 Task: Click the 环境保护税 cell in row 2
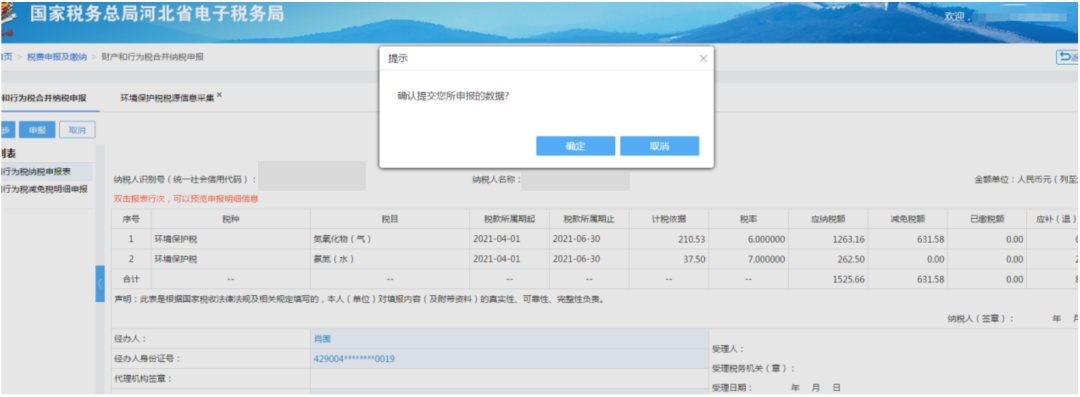click(x=230, y=259)
